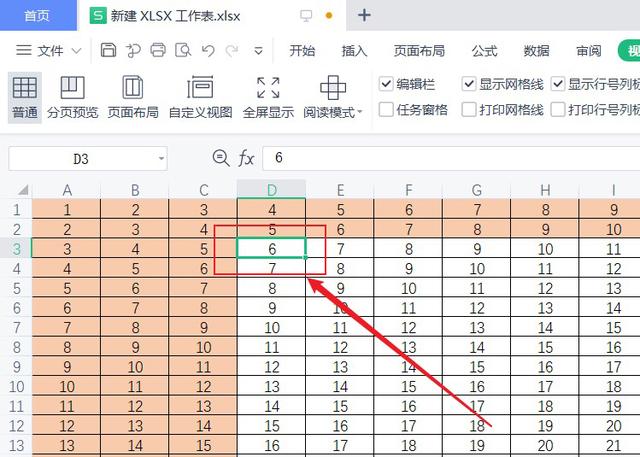This screenshot has width=640, height=457.
Task: Open 阅读模式 dropdown arrow
Action: click(x=360, y=111)
